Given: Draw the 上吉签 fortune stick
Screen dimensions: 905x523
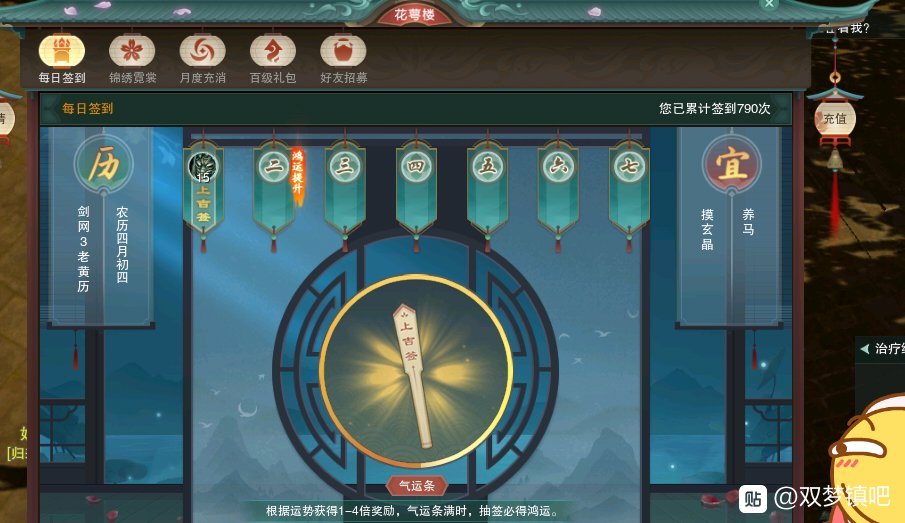Looking at the screenshot, I should tap(413, 375).
